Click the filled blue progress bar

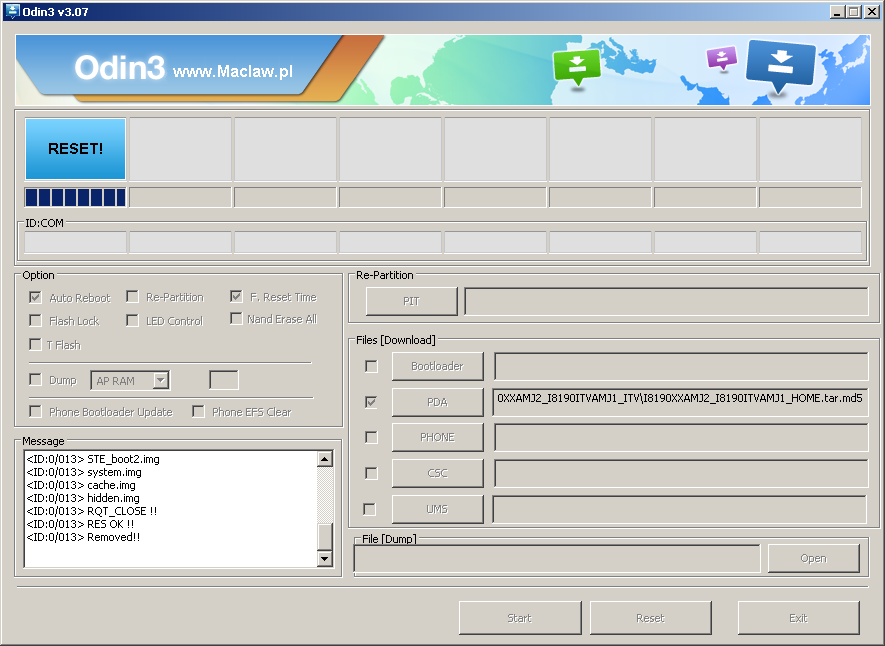tap(75, 197)
